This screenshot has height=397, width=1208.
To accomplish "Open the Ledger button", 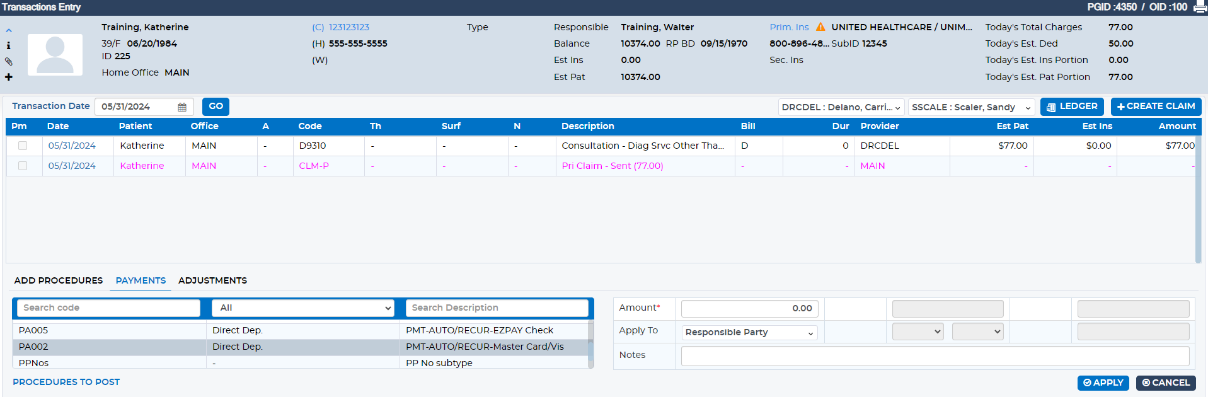I will 1072,107.
